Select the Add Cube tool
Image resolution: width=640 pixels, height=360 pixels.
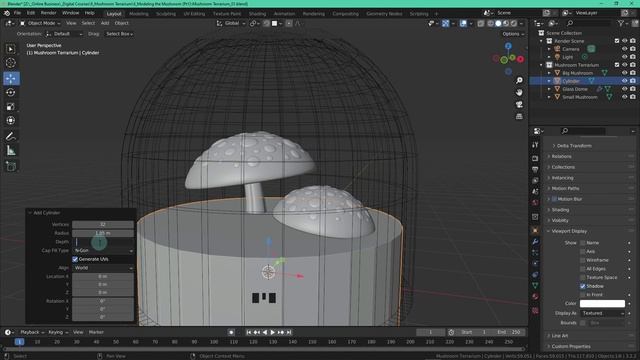click(x=11, y=166)
